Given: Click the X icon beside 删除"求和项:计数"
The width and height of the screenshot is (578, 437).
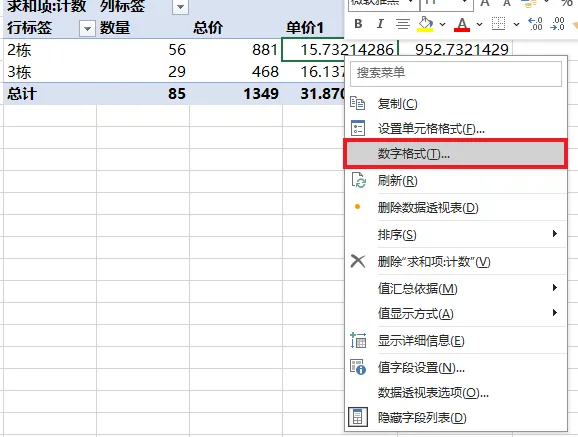Looking at the screenshot, I should coord(358,261).
